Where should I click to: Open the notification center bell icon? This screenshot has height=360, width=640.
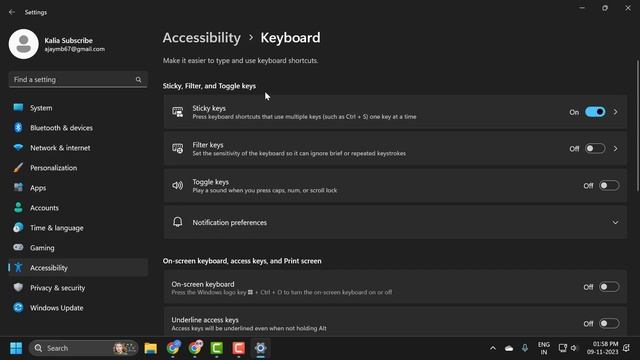[627, 348]
